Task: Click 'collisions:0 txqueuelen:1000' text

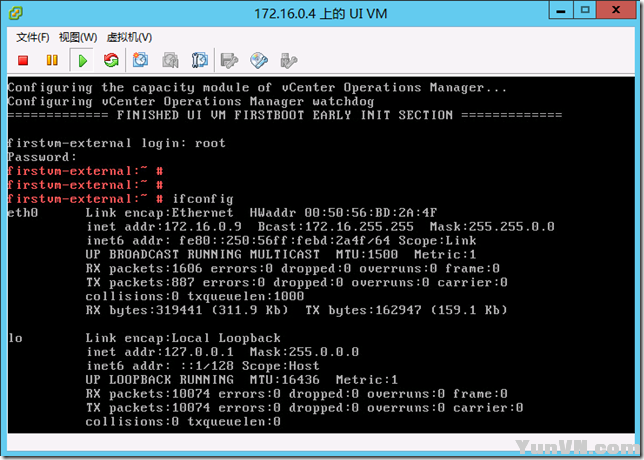Action: 195,297
